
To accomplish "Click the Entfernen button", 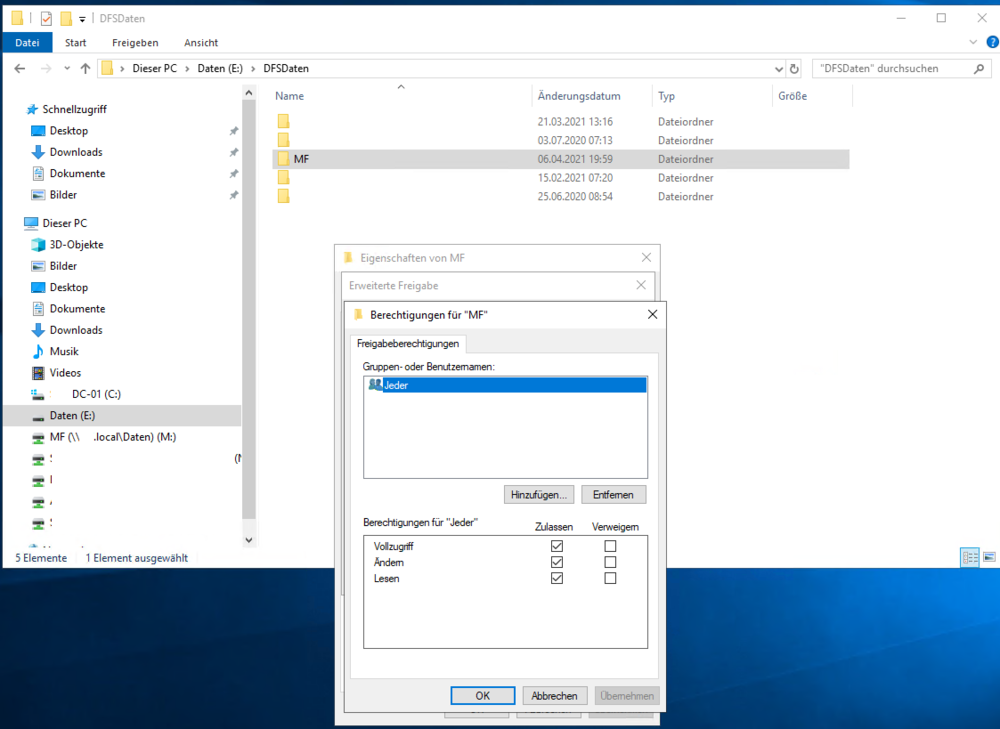I will 614,495.
